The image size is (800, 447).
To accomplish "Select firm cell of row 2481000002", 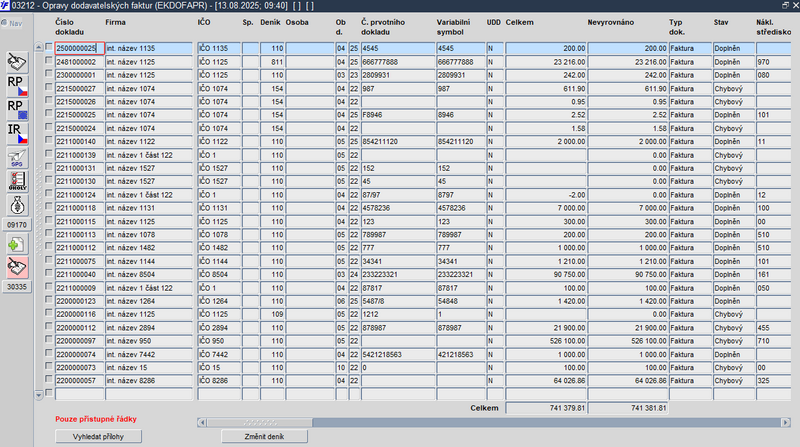I will (x=149, y=62).
